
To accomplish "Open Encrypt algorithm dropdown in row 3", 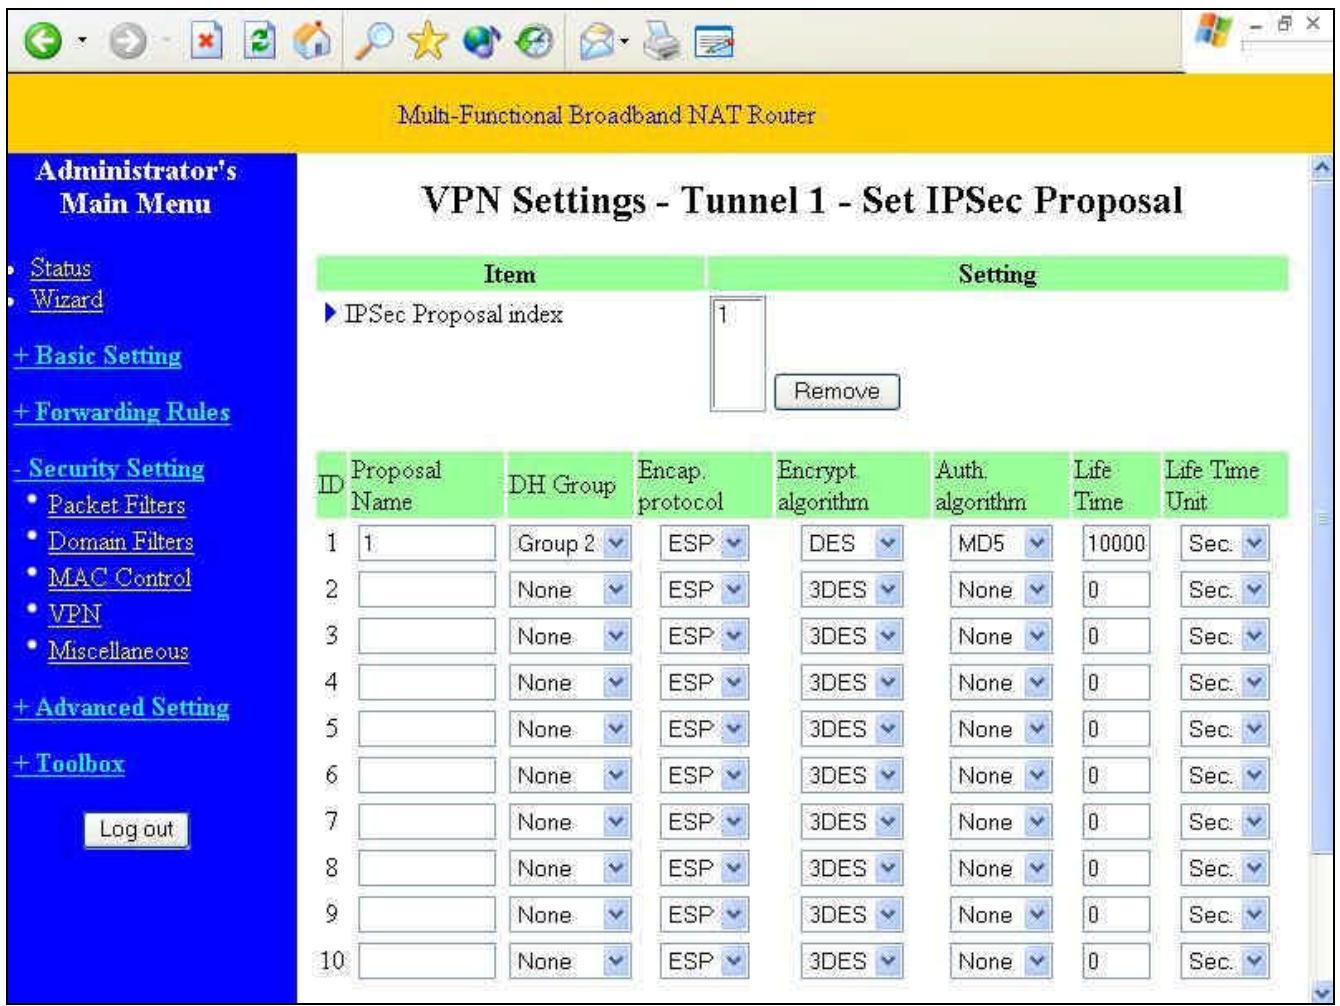I will [x=850, y=636].
